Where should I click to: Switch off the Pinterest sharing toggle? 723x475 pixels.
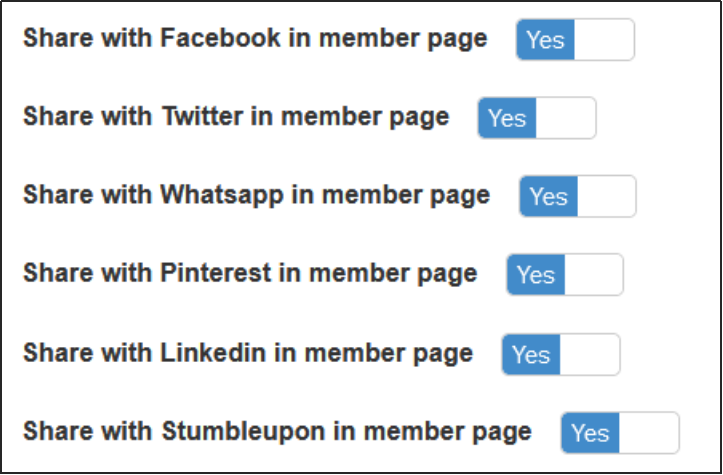tap(565, 275)
